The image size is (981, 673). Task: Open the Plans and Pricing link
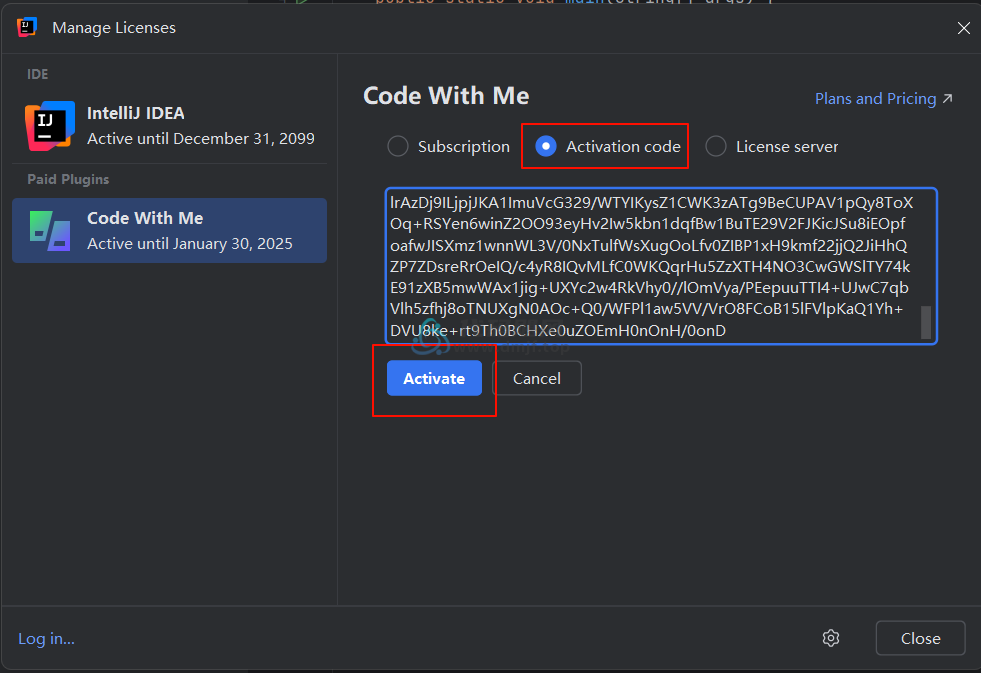pyautogui.click(x=883, y=99)
